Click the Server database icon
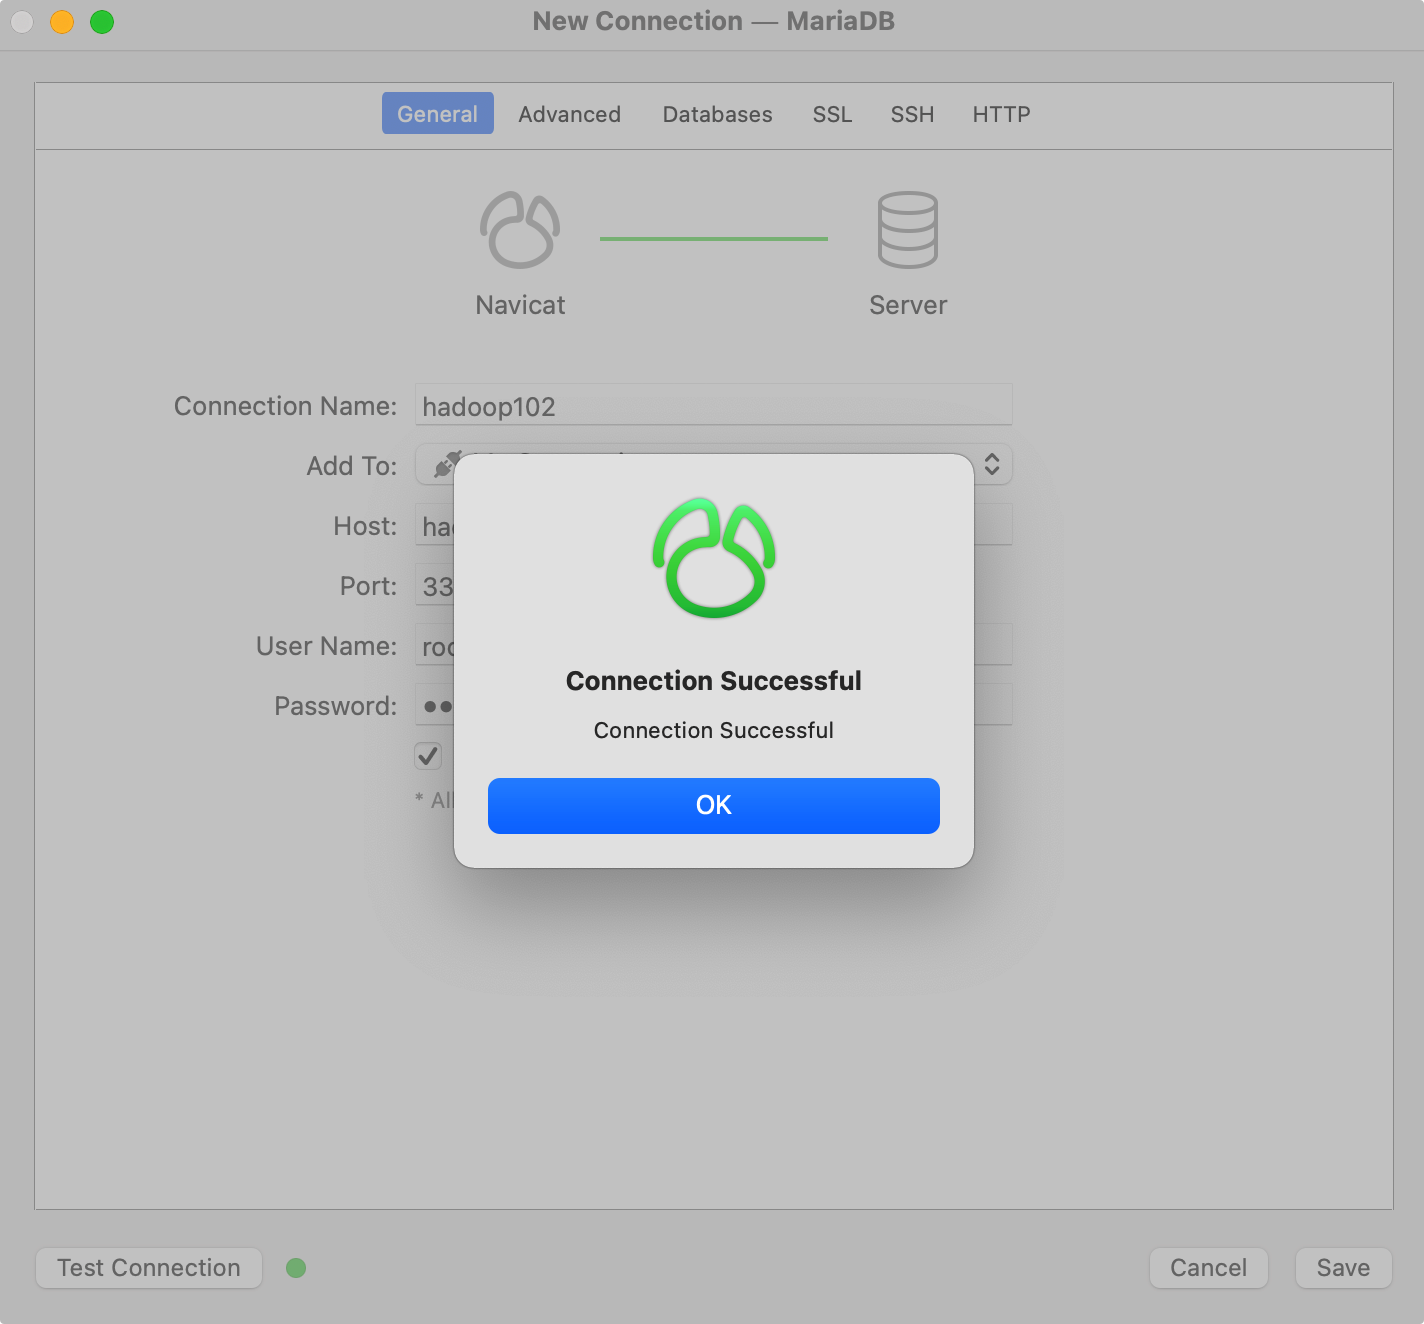The width and height of the screenshot is (1424, 1324). (x=908, y=230)
